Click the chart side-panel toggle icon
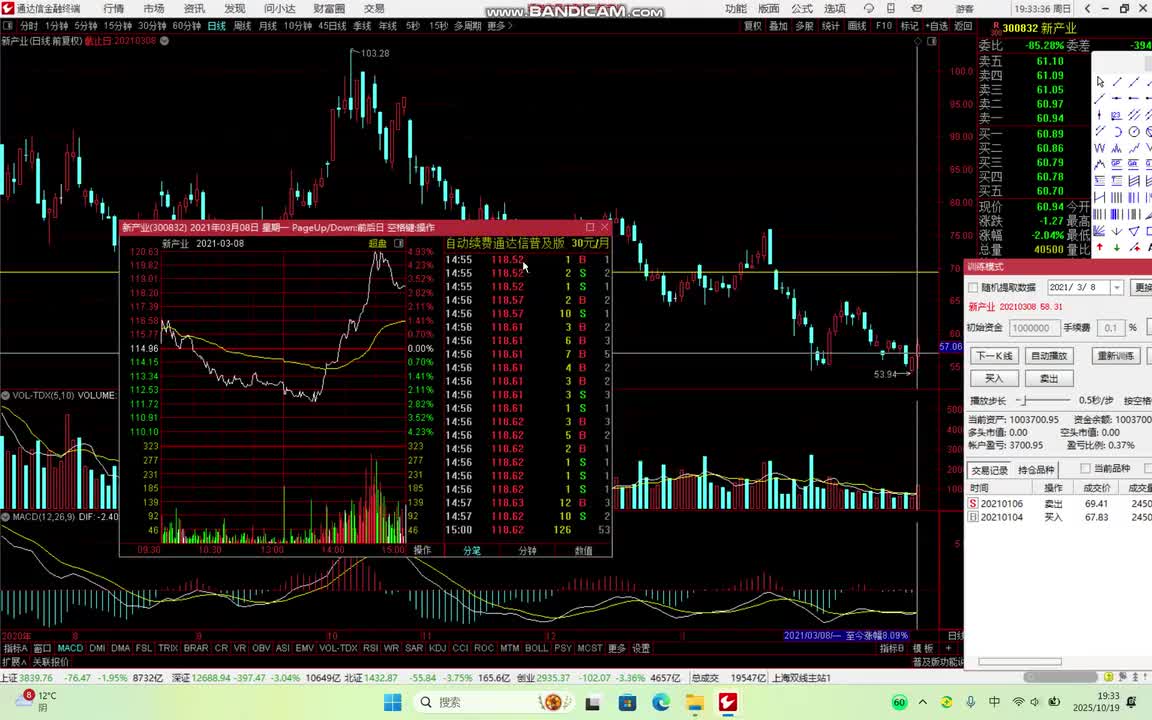 (x=932, y=41)
